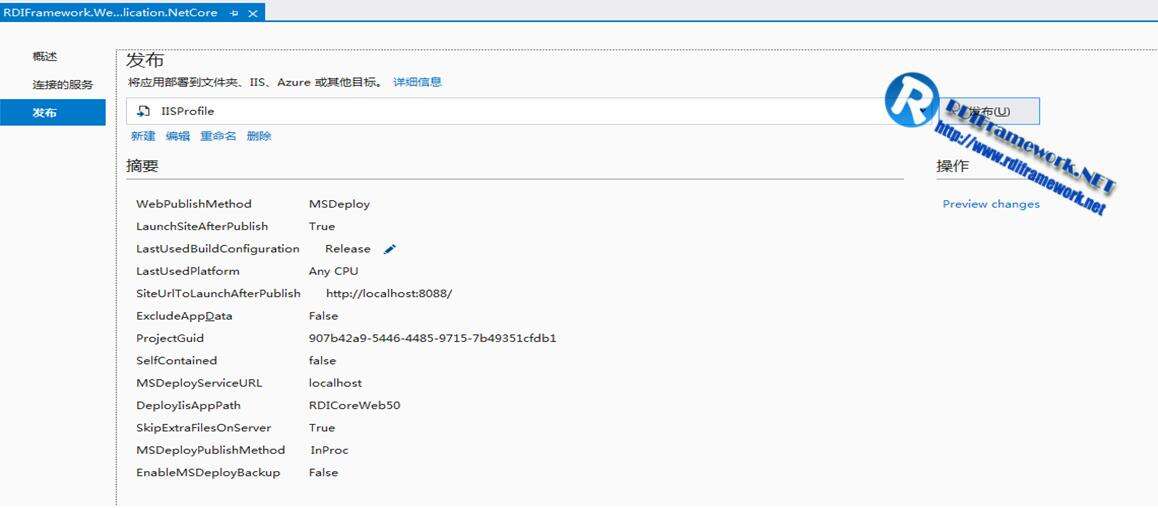The image size is (1158, 508).
Task: Select the 发布 publish sidebar tab
Action: pos(52,113)
